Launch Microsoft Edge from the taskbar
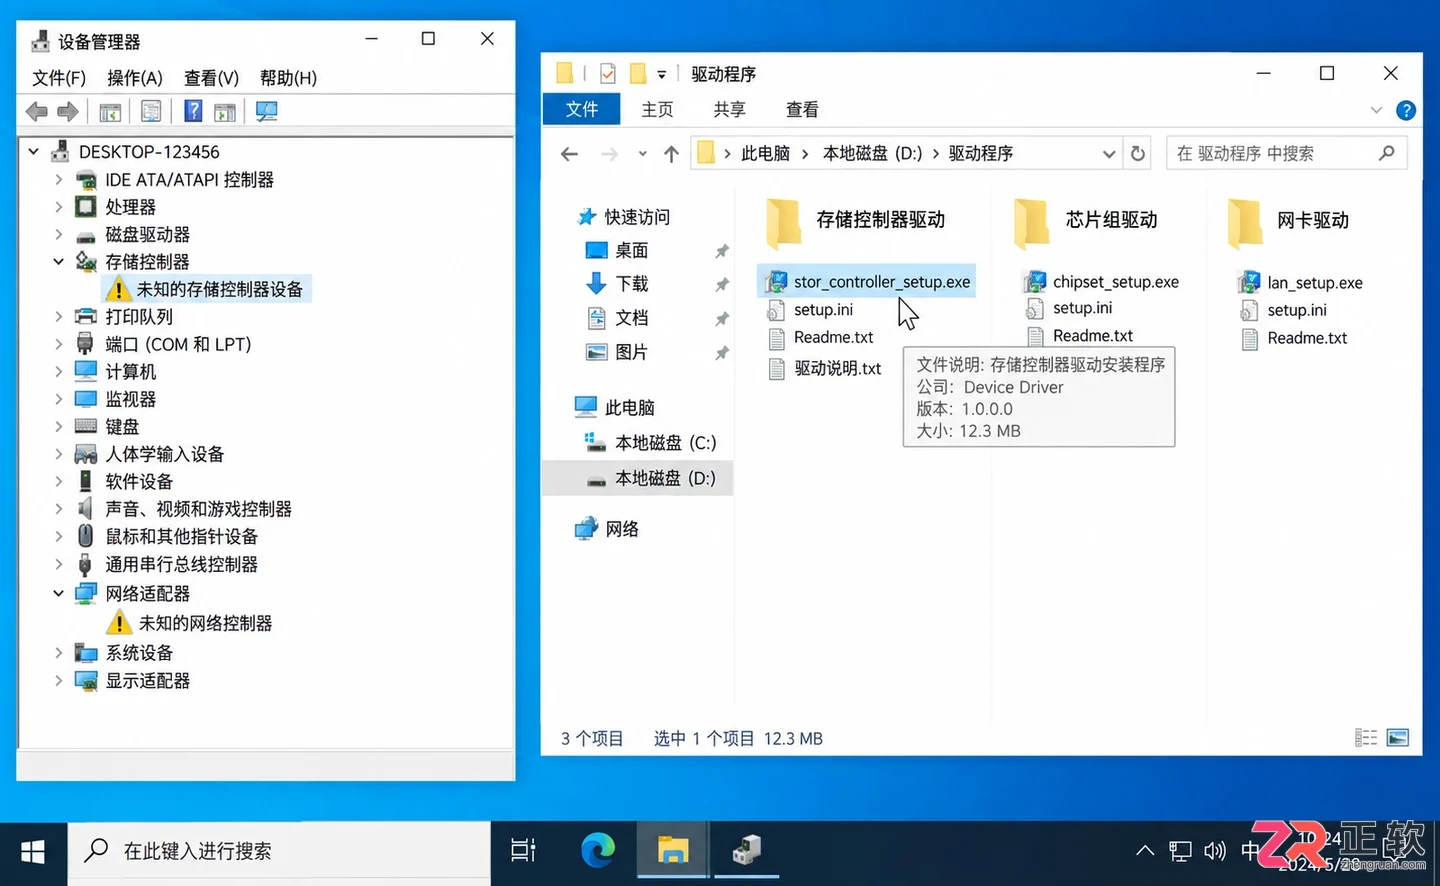The width and height of the screenshot is (1440, 886). click(x=598, y=851)
